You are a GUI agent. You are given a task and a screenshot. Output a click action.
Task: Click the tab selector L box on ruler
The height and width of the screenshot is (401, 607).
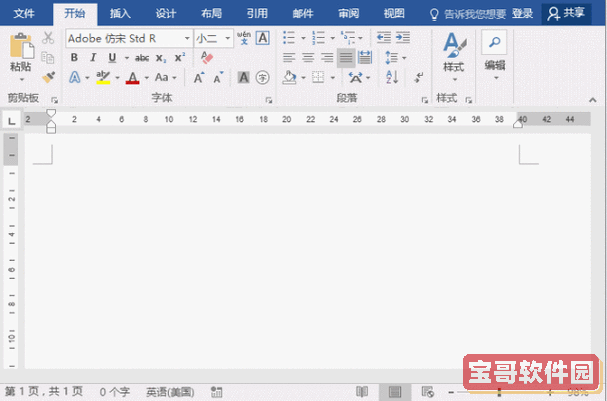click(x=12, y=120)
